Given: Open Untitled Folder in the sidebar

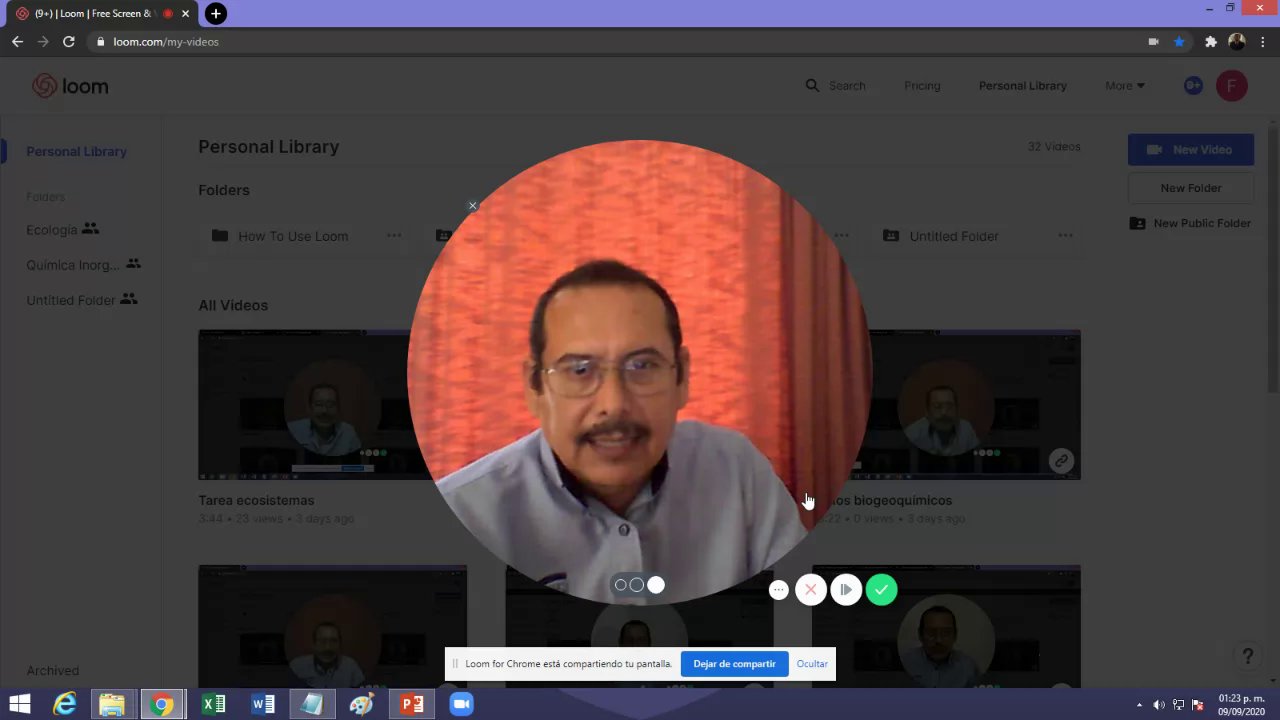Looking at the screenshot, I should coord(81,300).
